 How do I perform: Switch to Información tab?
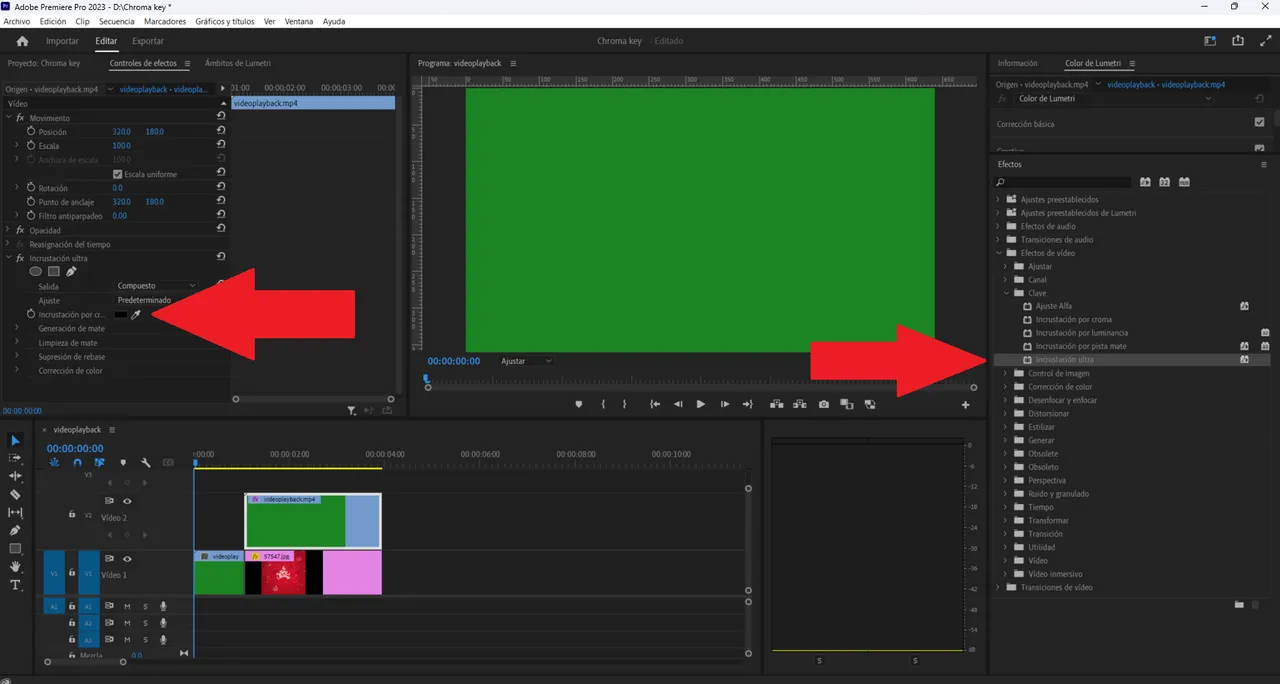coord(1018,63)
